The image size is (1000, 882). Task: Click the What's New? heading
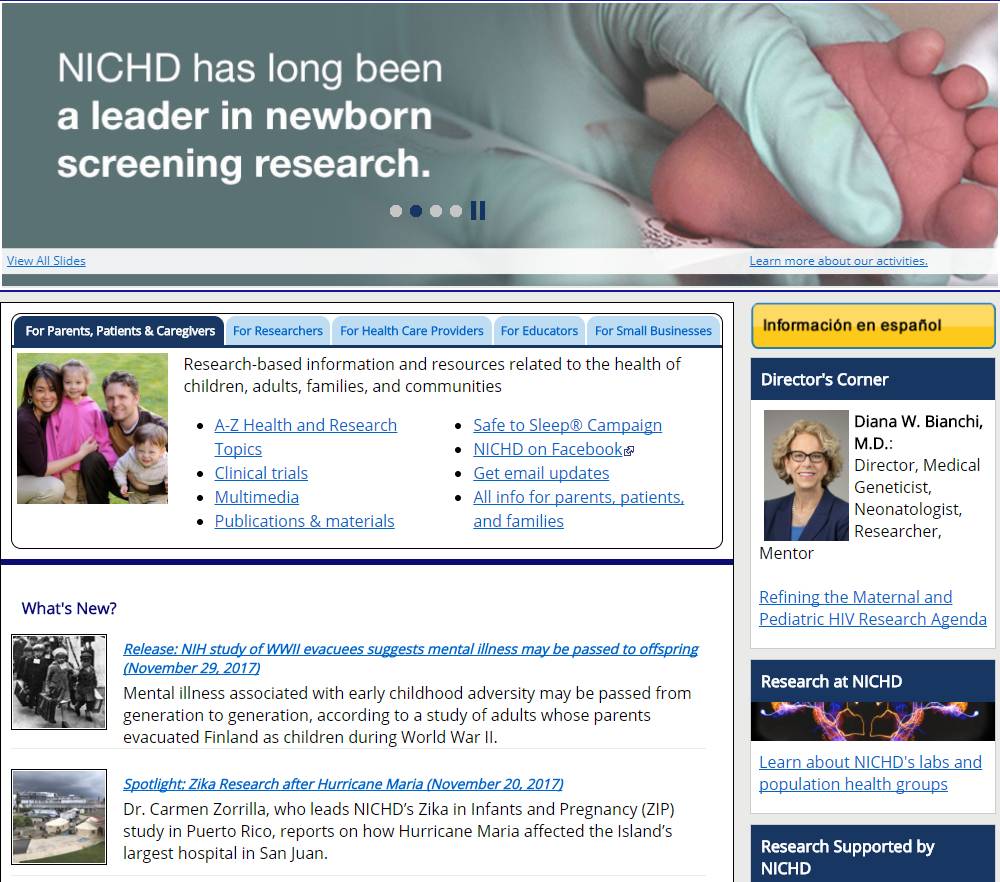tap(69, 608)
